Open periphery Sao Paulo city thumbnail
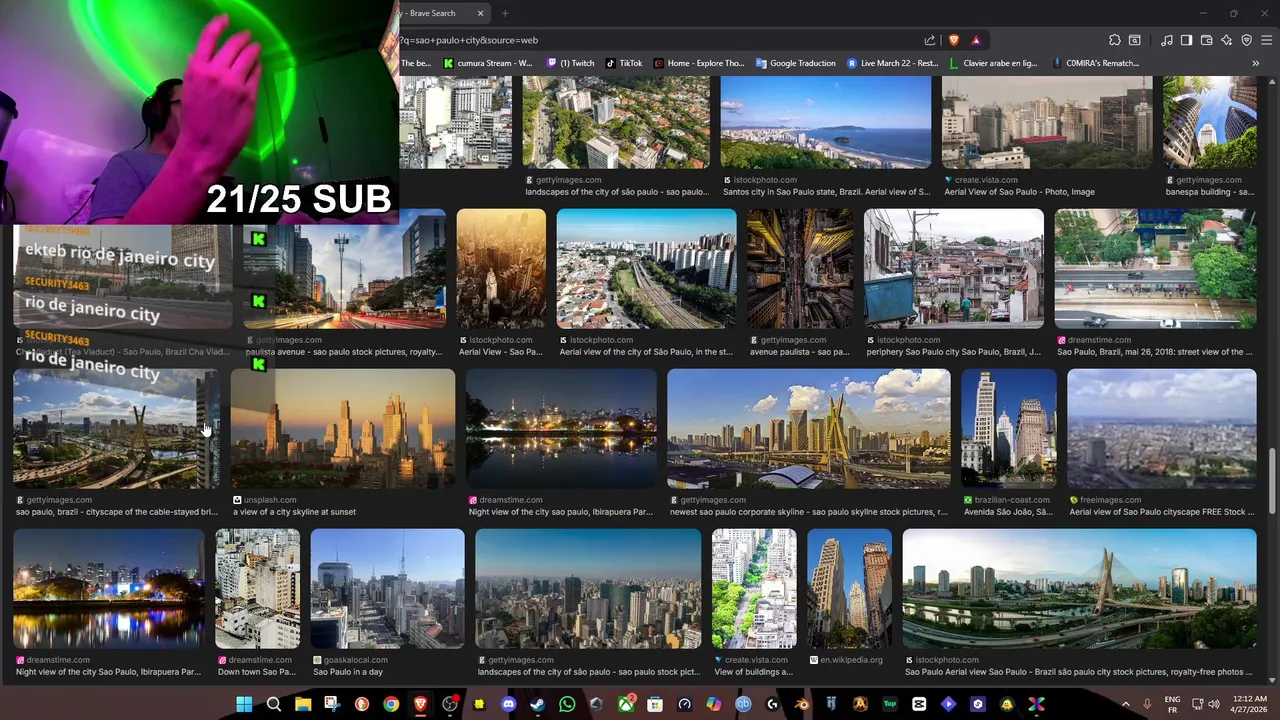The height and width of the screenshot is (720, 1280). (953, 268)
